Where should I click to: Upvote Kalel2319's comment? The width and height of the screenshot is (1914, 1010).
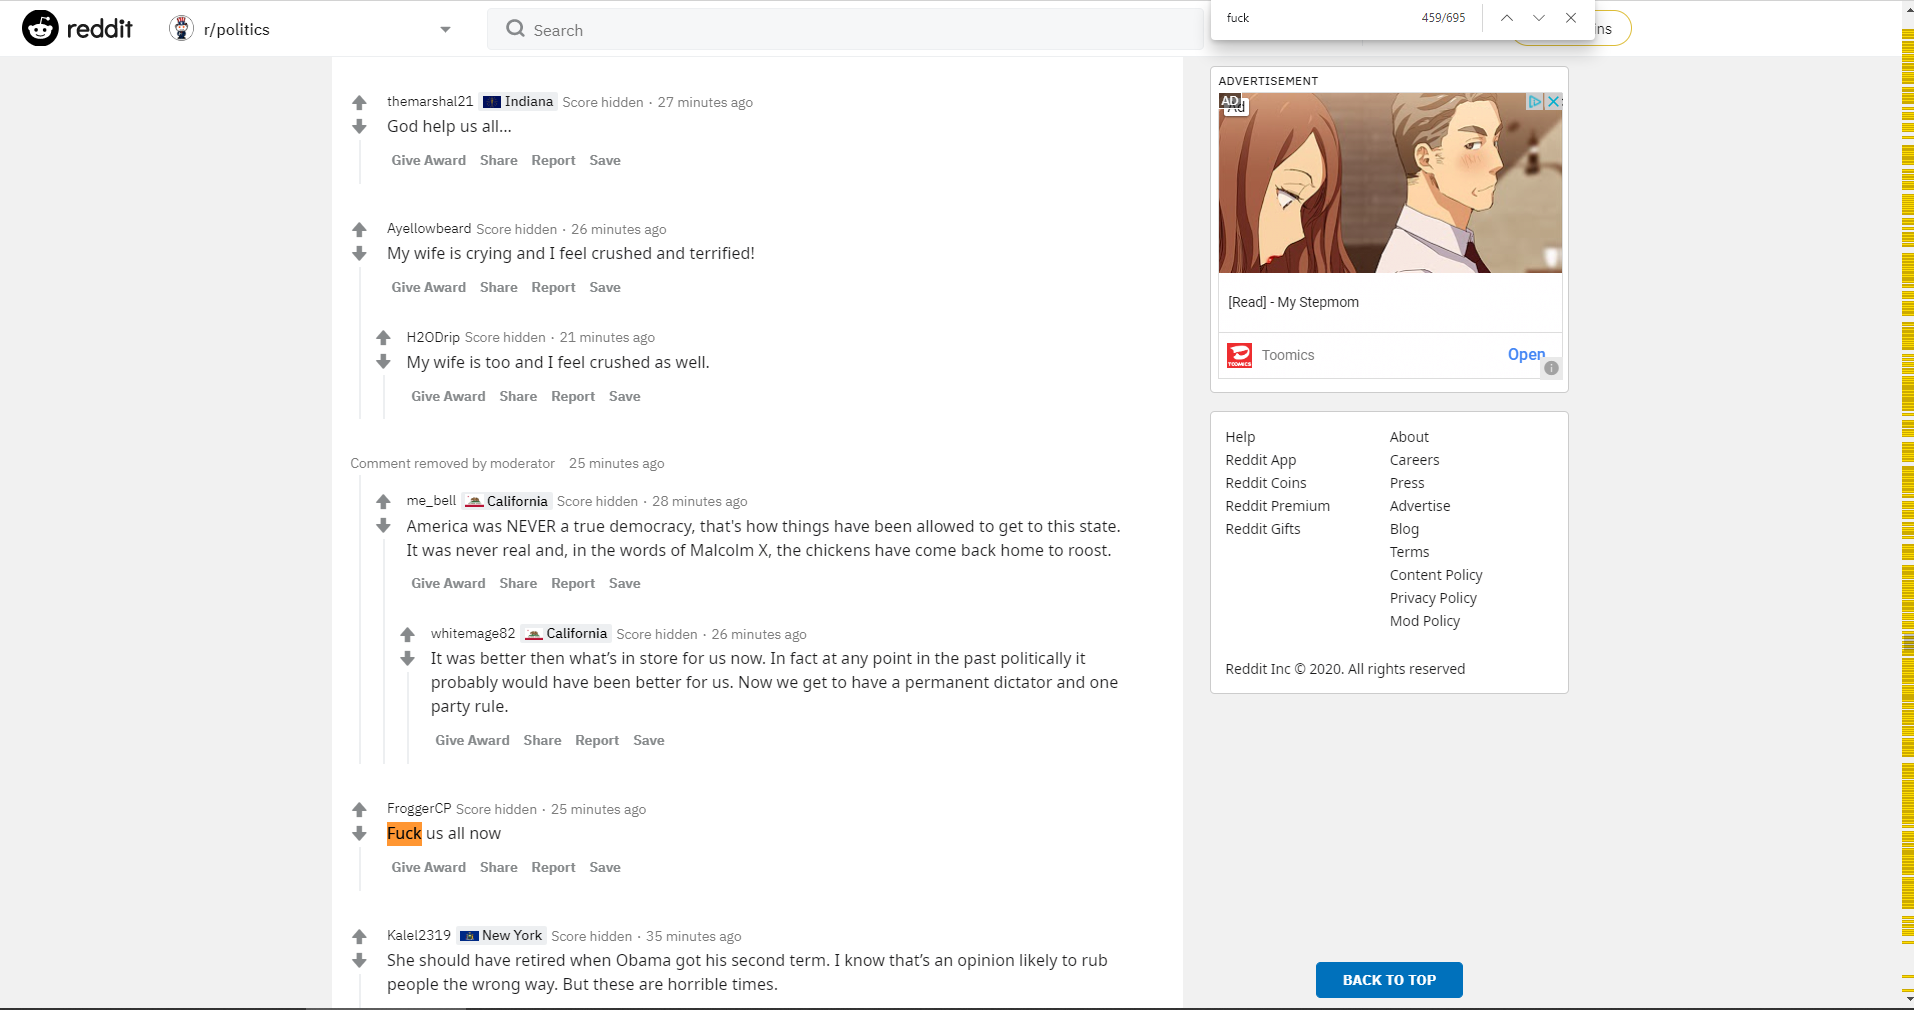(x=359, y=936)
